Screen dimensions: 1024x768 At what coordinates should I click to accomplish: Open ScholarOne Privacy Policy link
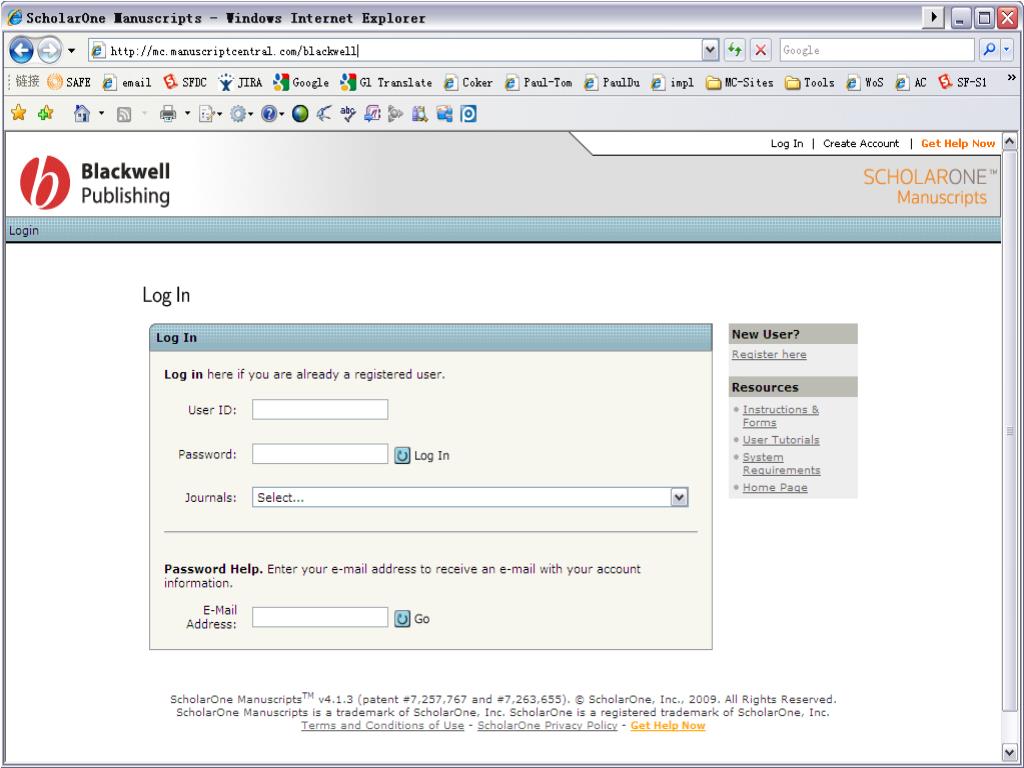coord(547,726)
